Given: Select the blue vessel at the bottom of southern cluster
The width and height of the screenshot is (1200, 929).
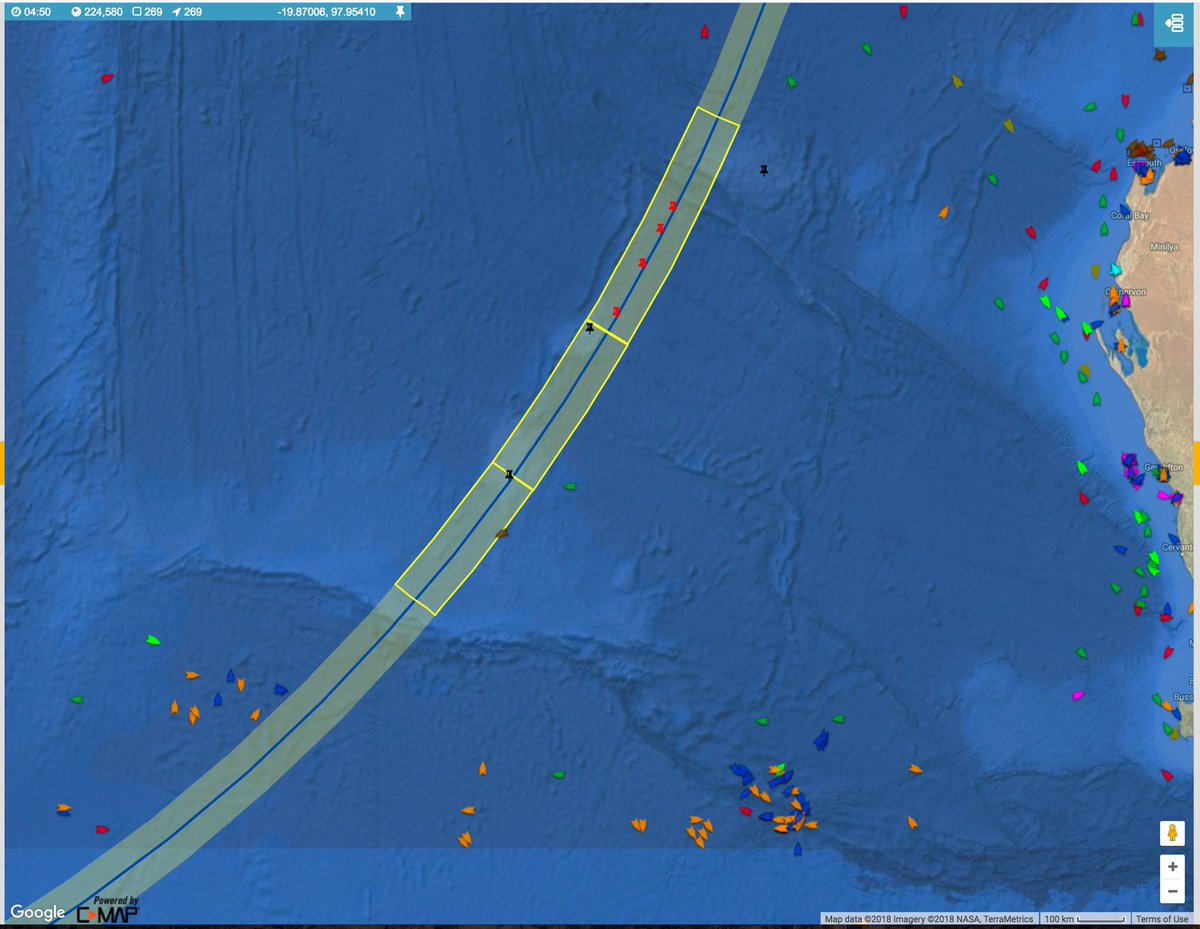Looking at the screenshot, I should (x=797, y=850).
